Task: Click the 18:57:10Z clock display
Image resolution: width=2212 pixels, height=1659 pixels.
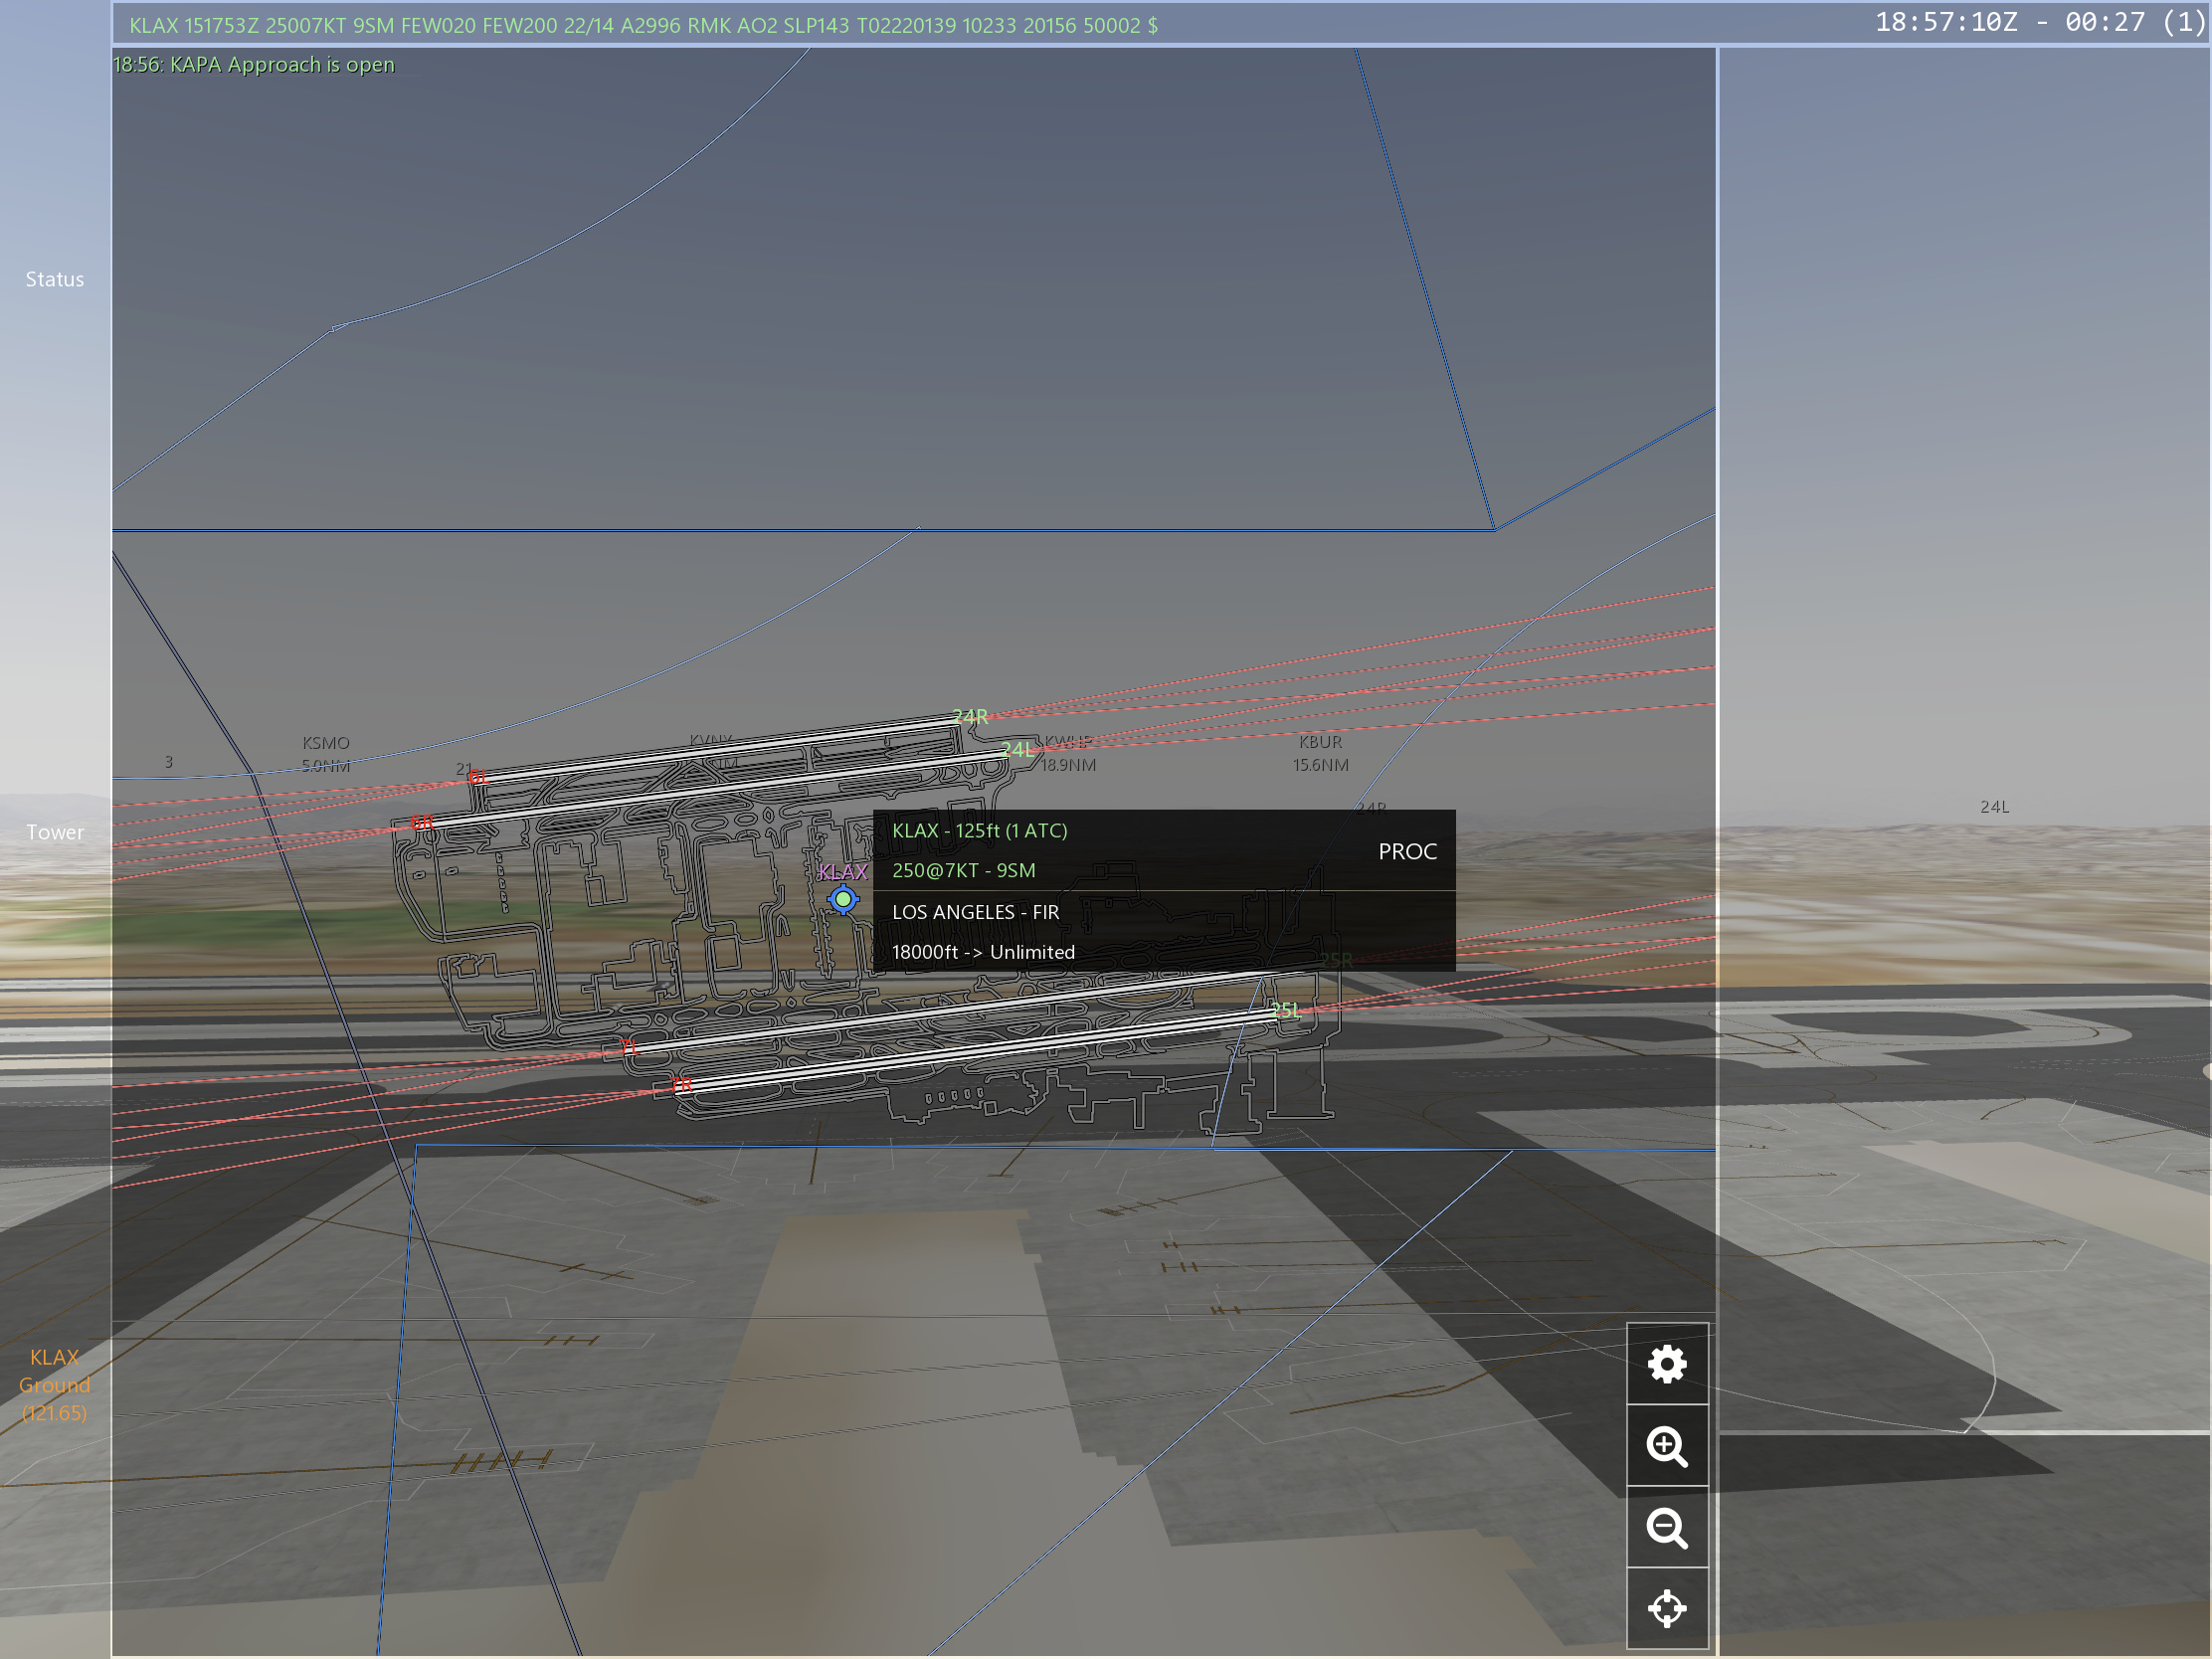Action: (1945, 22)
